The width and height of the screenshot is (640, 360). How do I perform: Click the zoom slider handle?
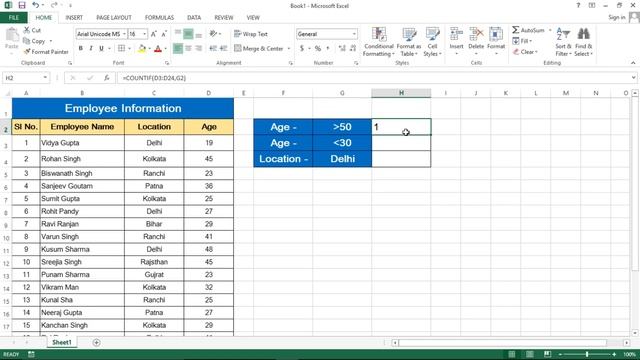point(587,354)
